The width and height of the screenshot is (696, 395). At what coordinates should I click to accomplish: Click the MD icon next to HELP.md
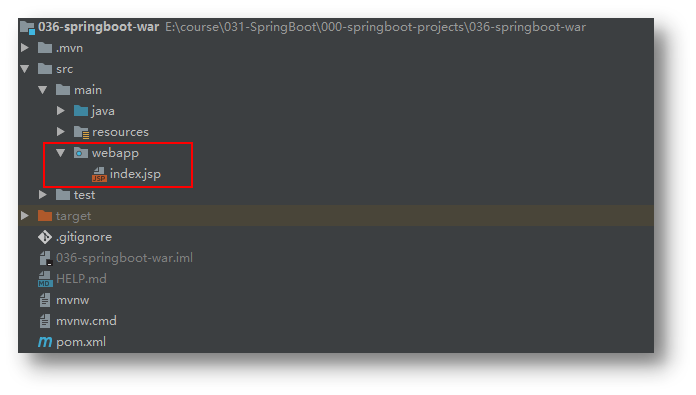coord(45,279)
